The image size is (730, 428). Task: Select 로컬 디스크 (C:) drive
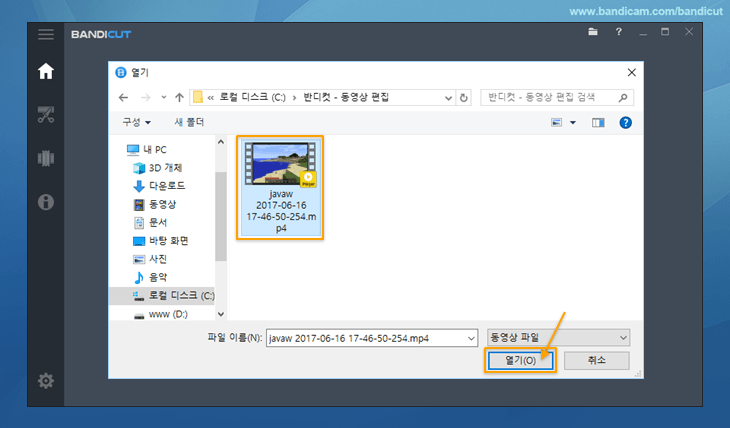[x=173, y=296]
